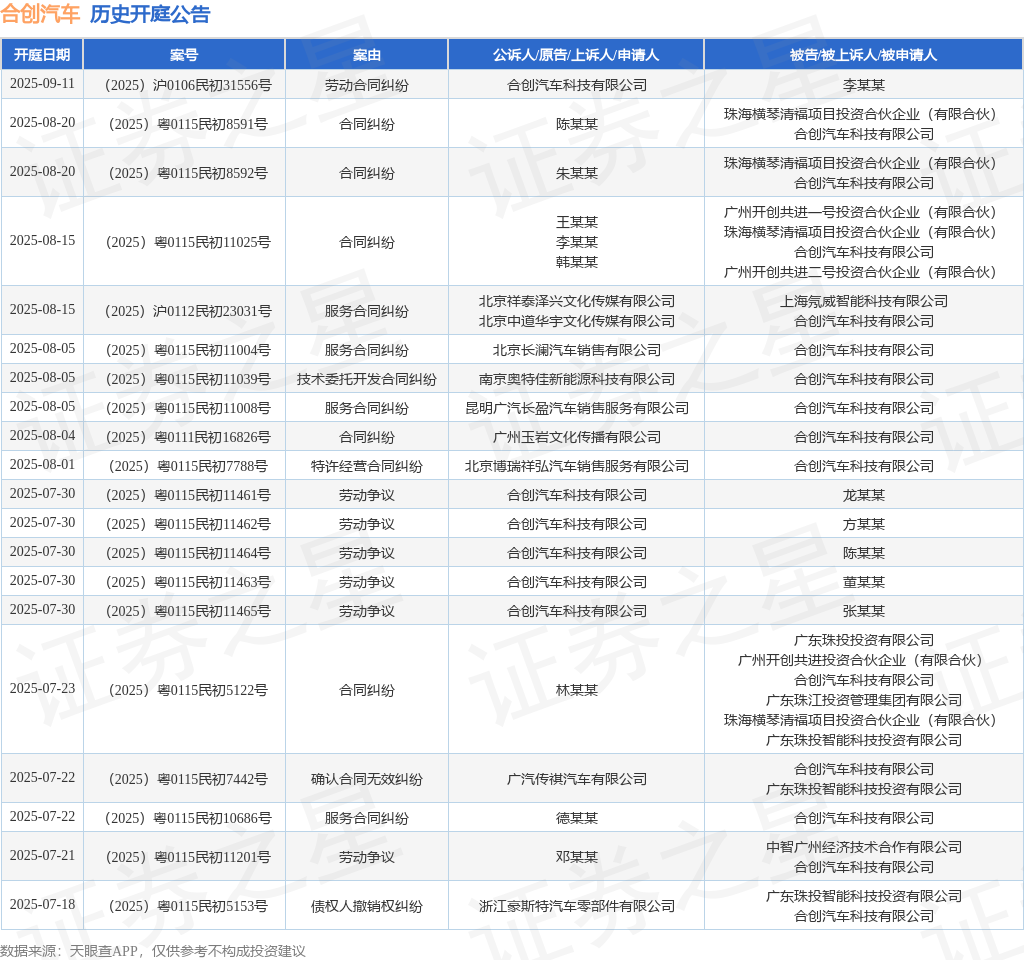Viewport: 1024px width, 960px height.
Task: Click 浙江豪斯特汽车零部件有限公司
Action: [577, 906]
